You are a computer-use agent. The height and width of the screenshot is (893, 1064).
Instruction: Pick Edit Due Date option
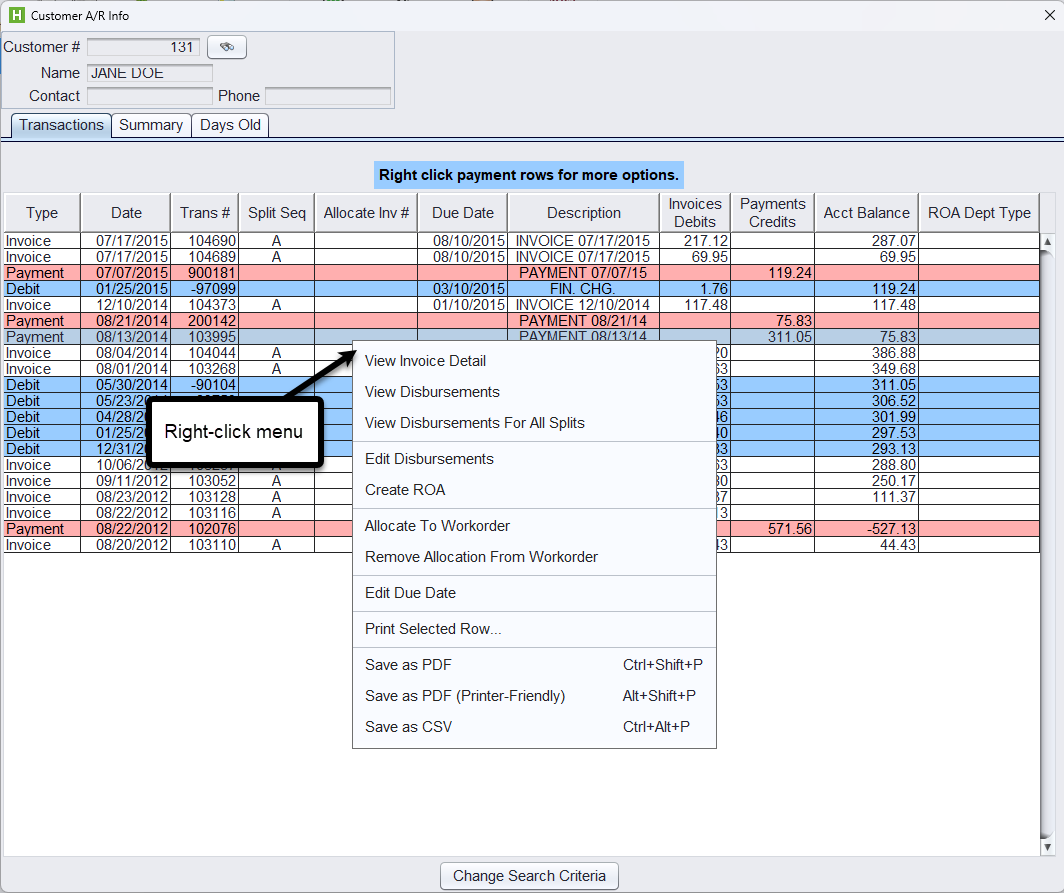pyautogui.click(x=410, y=593)
